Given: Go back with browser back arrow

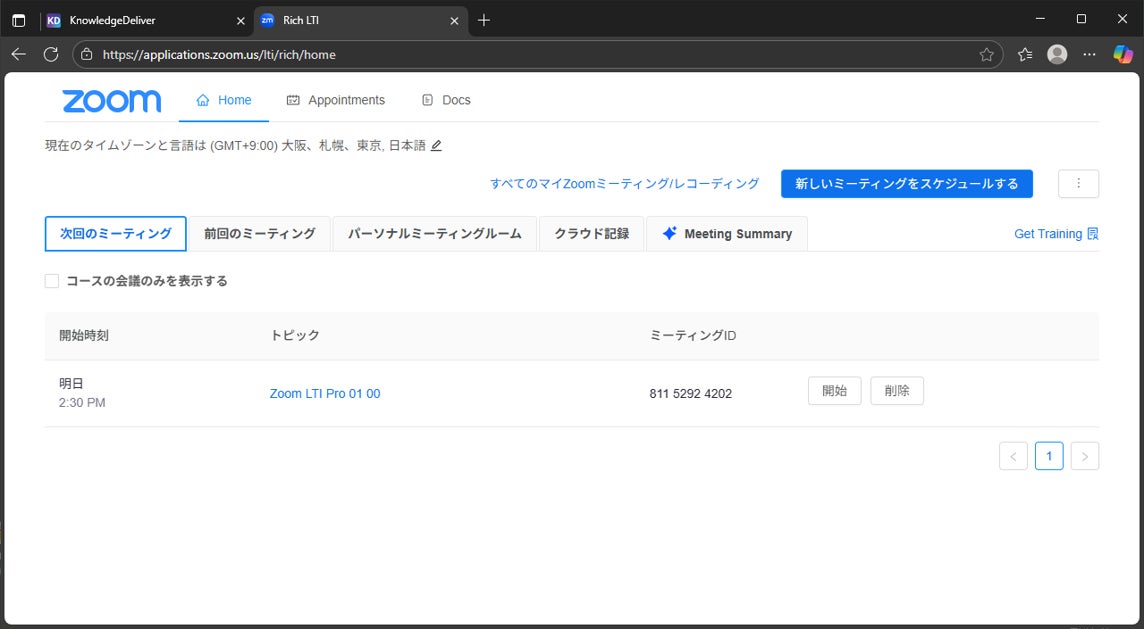Looking at the screenshot, I should 19,55.
